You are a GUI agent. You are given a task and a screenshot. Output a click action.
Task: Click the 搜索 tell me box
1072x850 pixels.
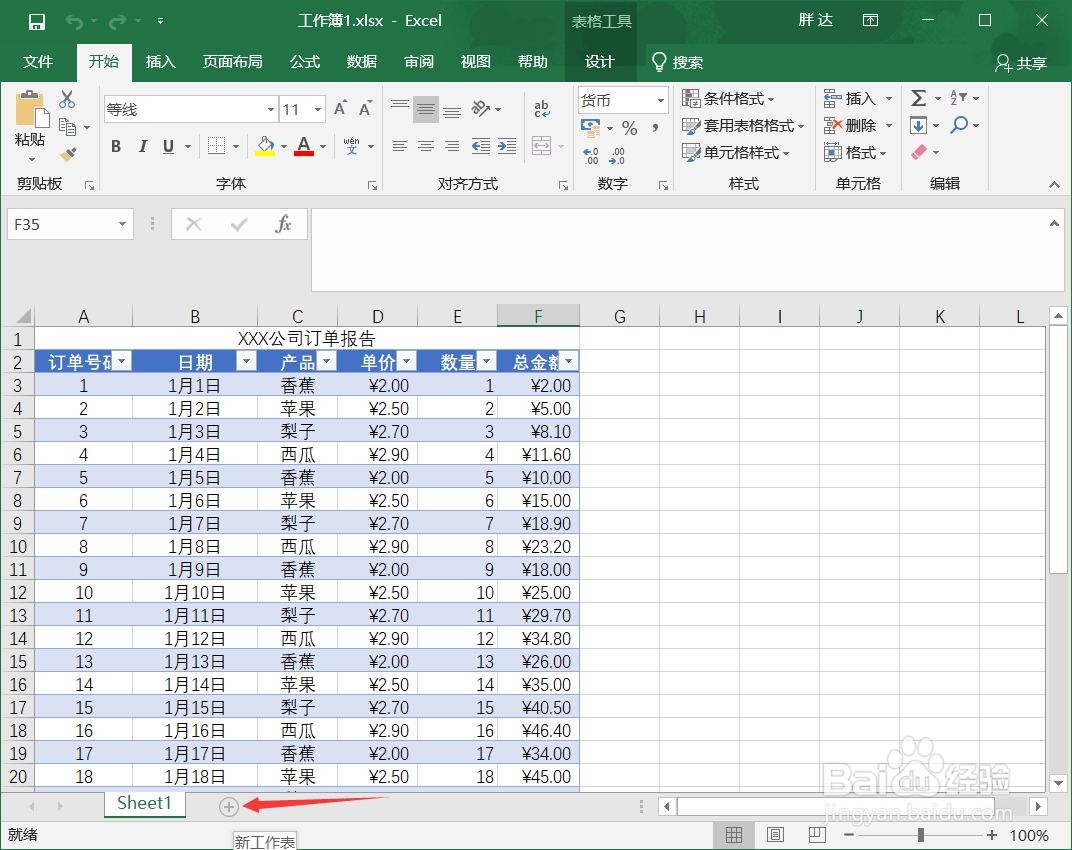click(x=677, y=62)
